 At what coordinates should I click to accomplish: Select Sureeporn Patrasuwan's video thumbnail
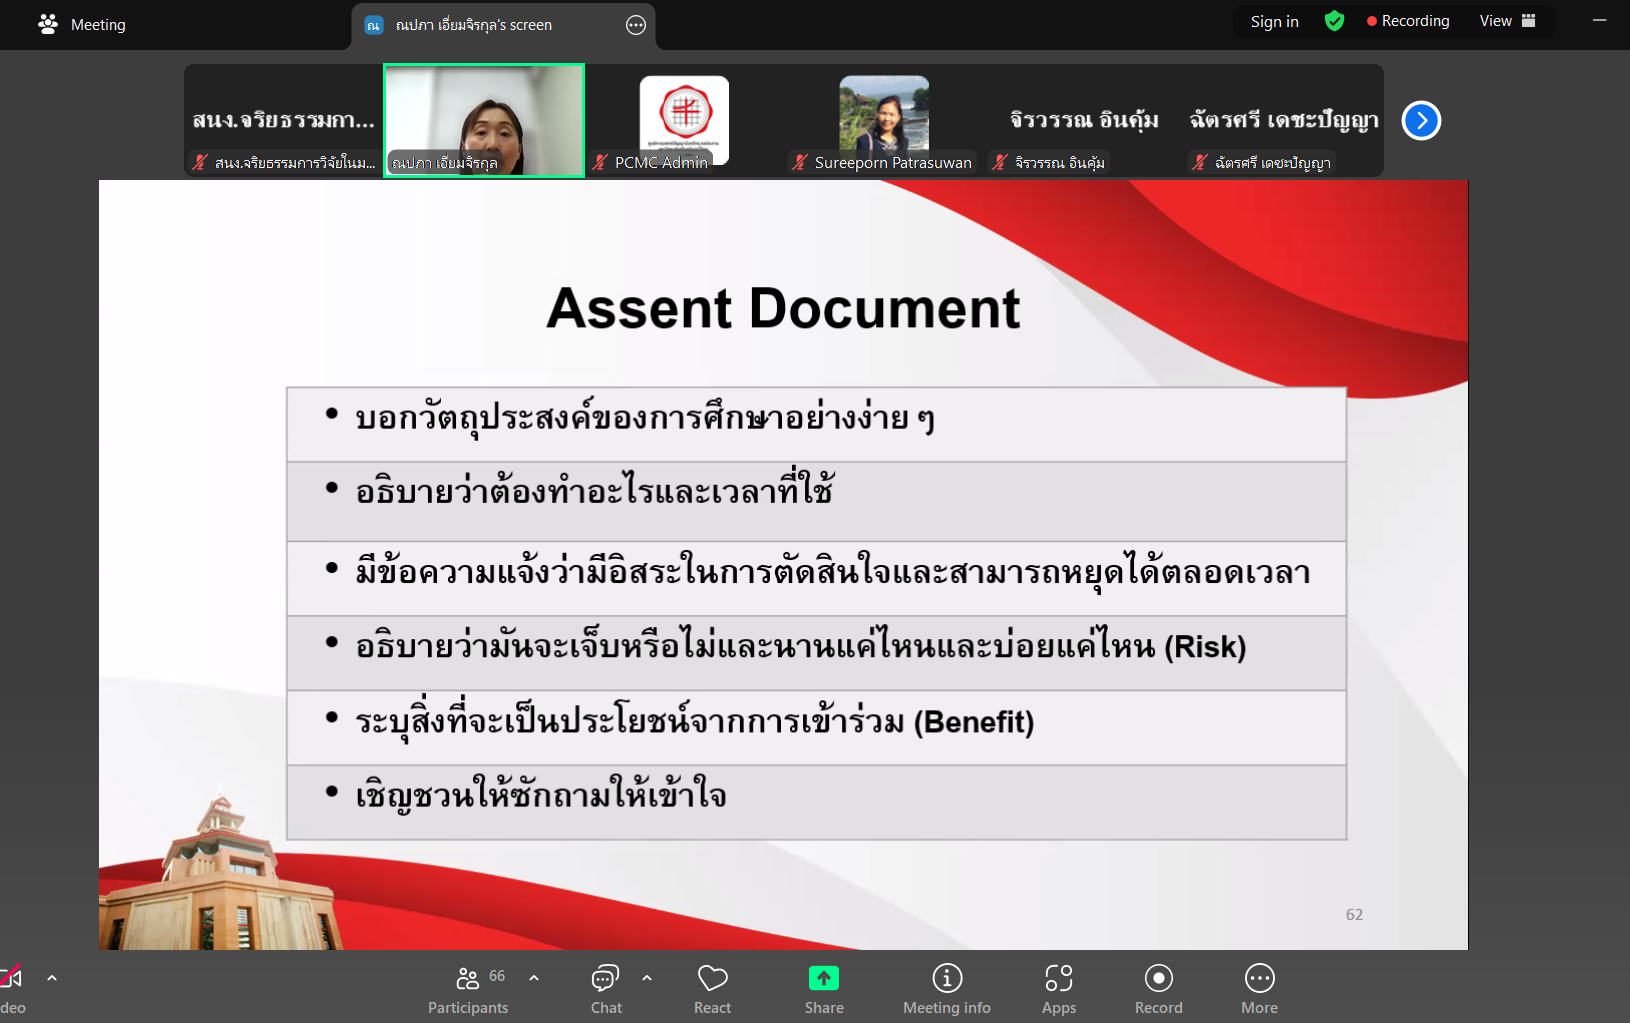coord(884,120)
